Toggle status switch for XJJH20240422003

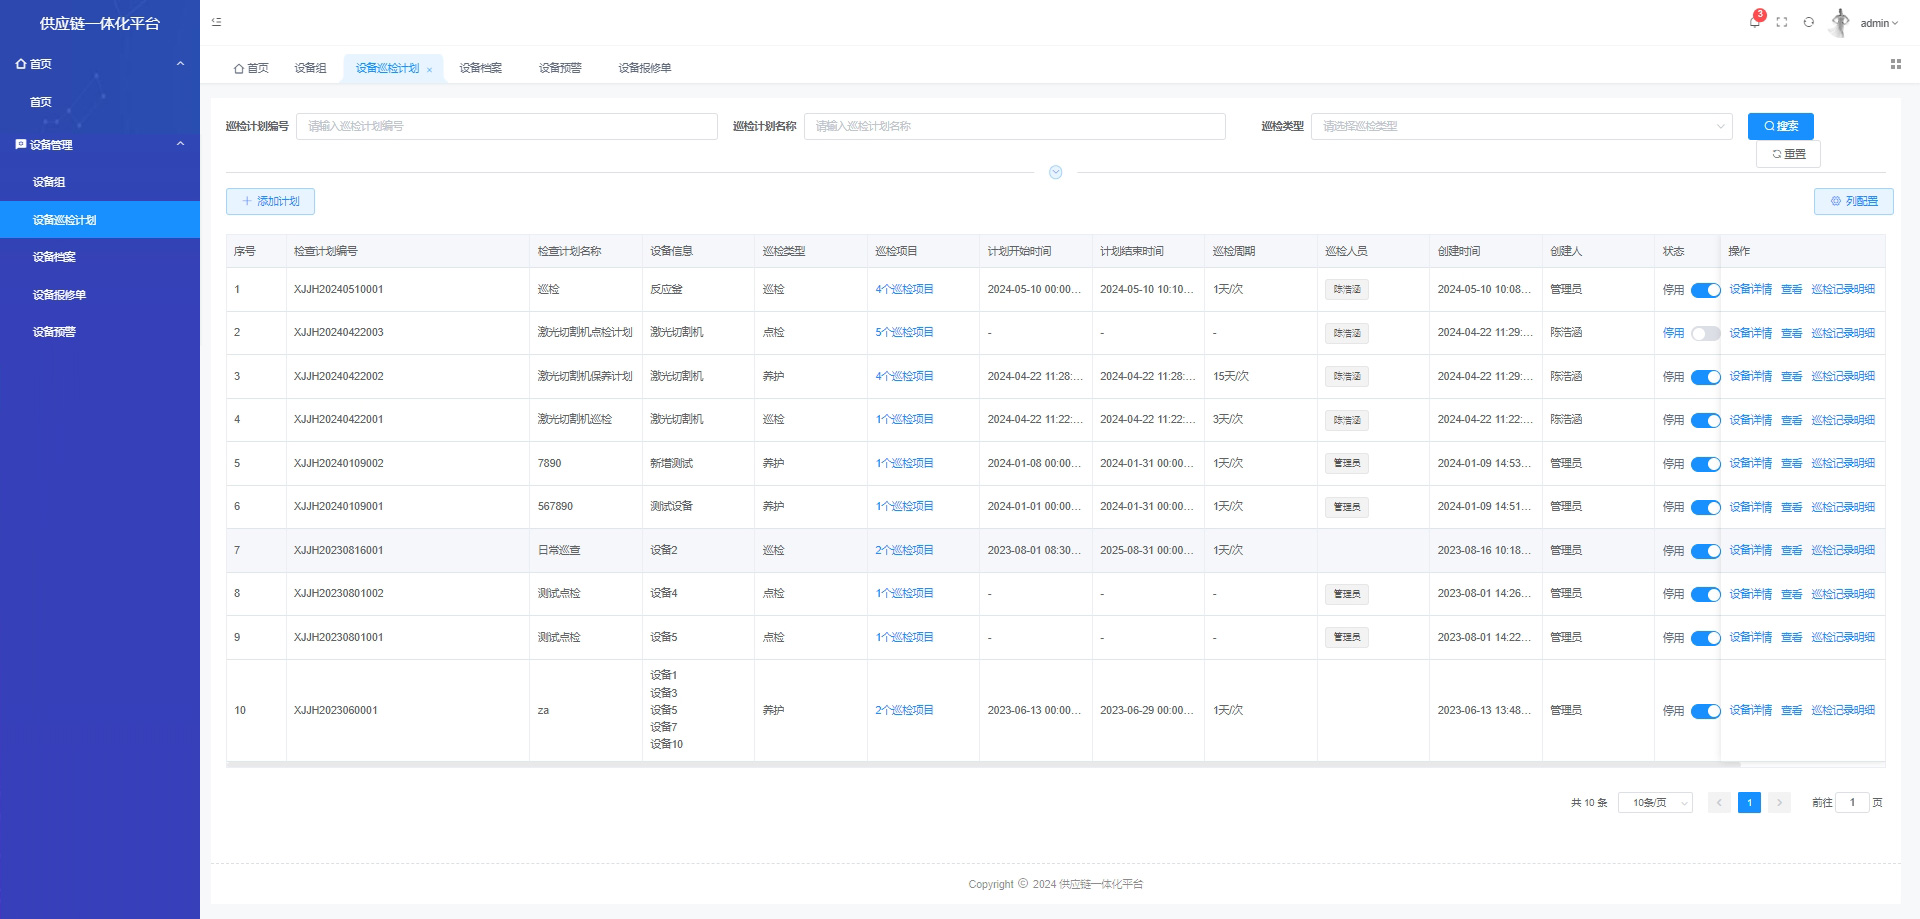click(x=1705, y=333)
